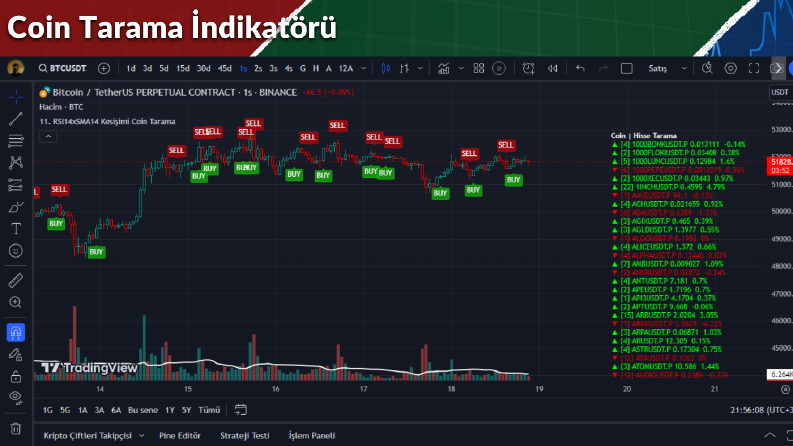This screenshot has height=446, width=793.
Task: Enter fullscreen mode
Action: [x=754, y=68]
